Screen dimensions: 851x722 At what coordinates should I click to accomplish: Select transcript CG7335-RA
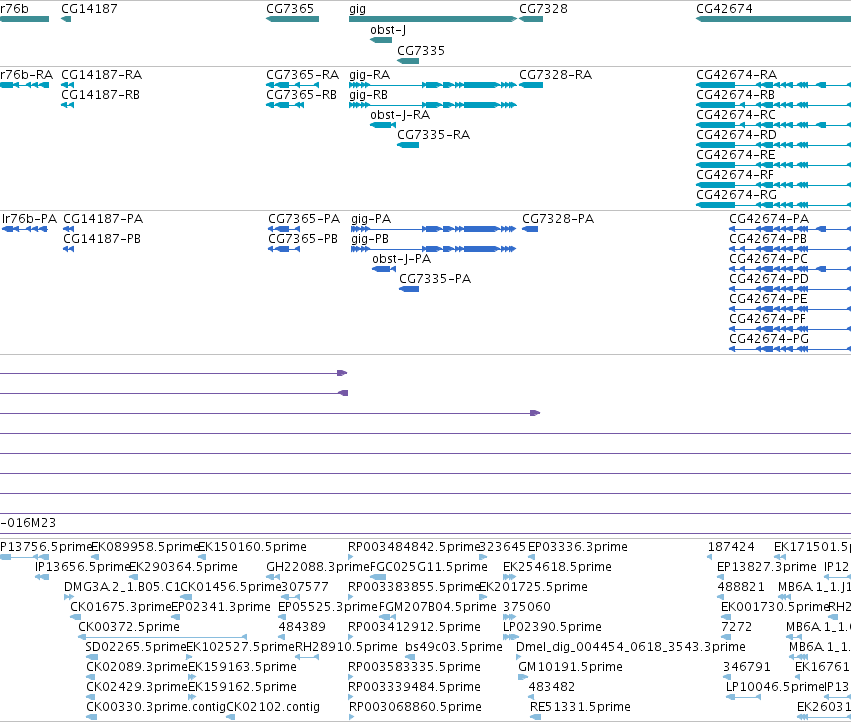tap(433, 135)
